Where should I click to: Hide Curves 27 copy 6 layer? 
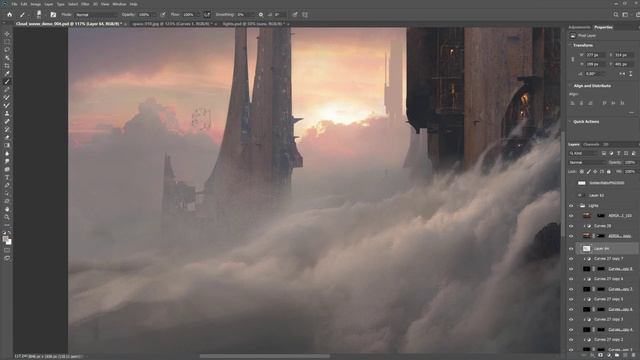pos(571,279)
